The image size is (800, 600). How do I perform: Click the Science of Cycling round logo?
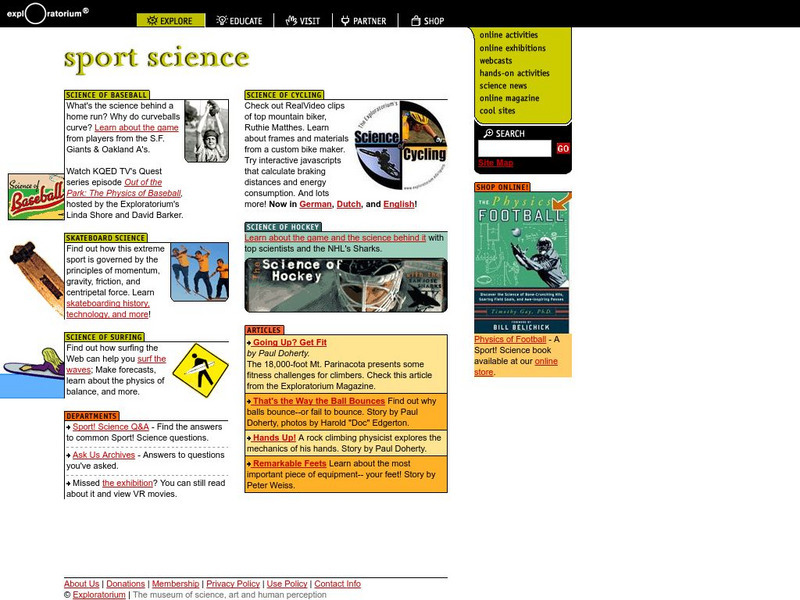coord(401,145)
